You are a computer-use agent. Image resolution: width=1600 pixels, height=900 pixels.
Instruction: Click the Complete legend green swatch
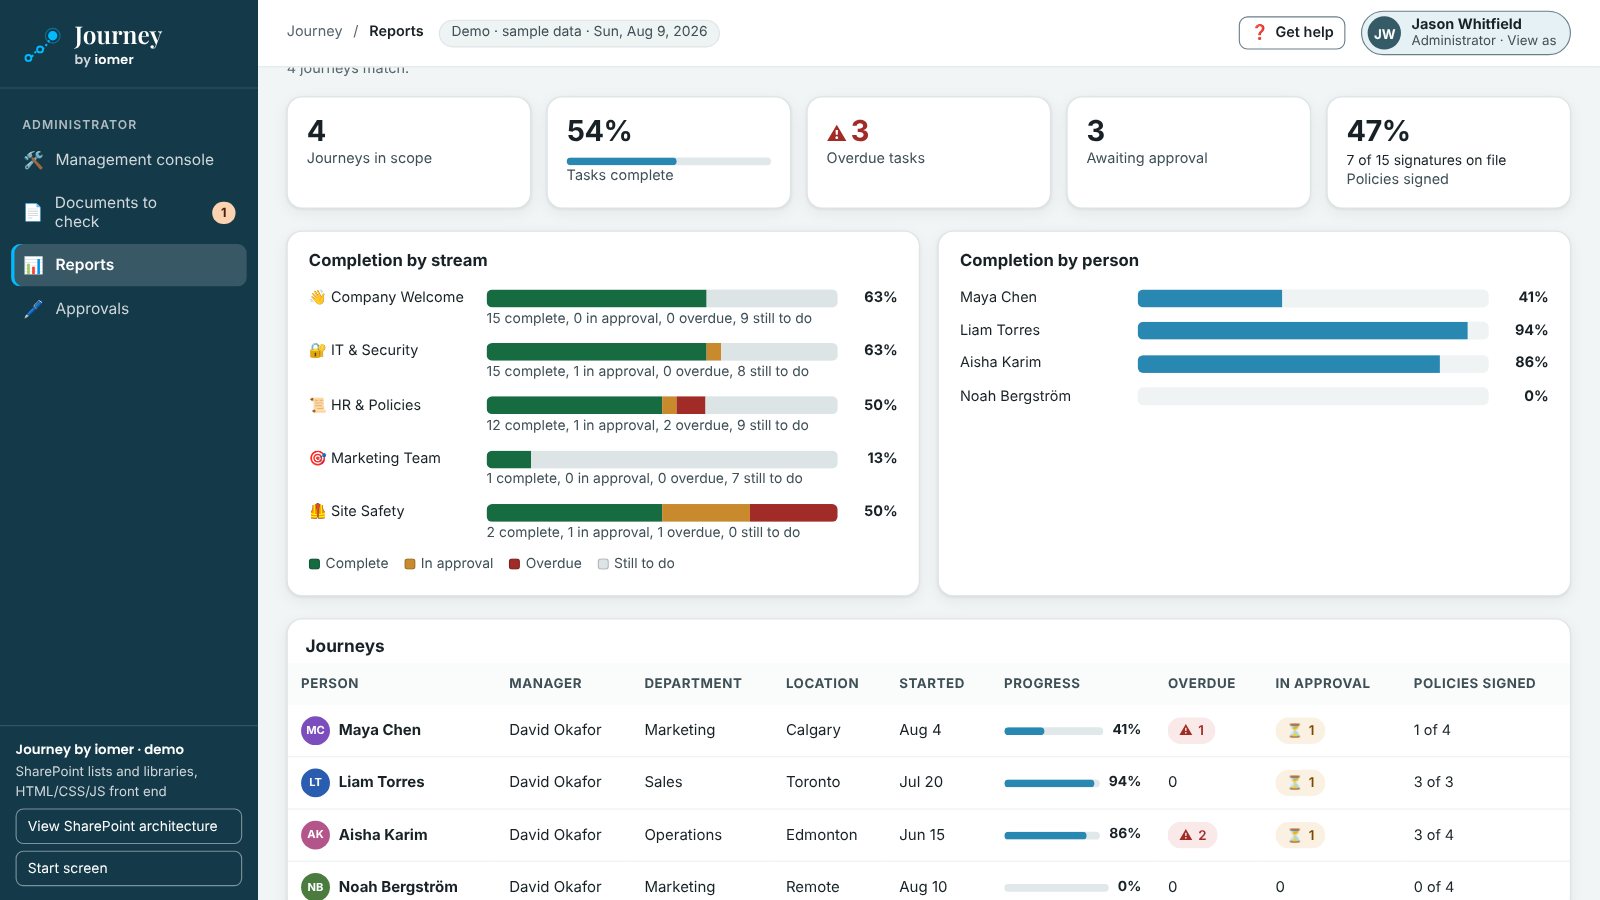click(314, 564)
